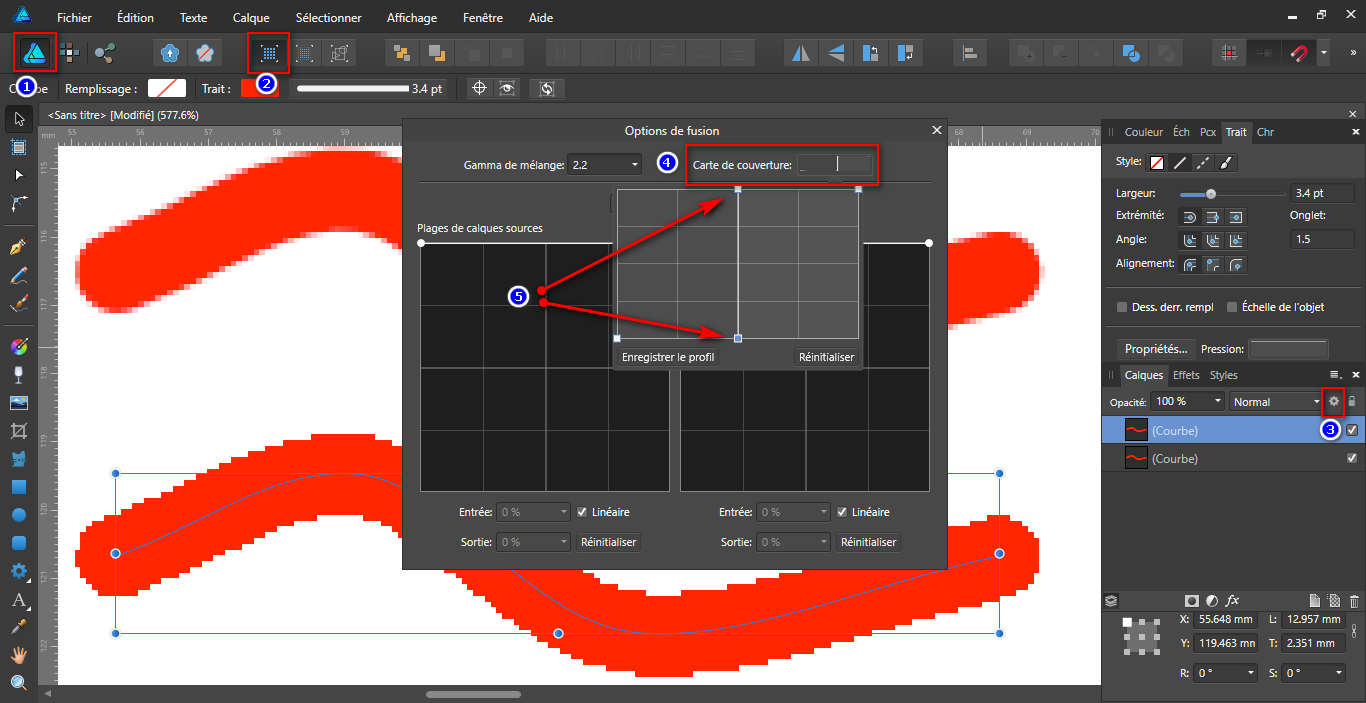This screenshot has height=703, width=1366.
Task: Switch to the Pixel persona icon
Action: click(70, 53)
